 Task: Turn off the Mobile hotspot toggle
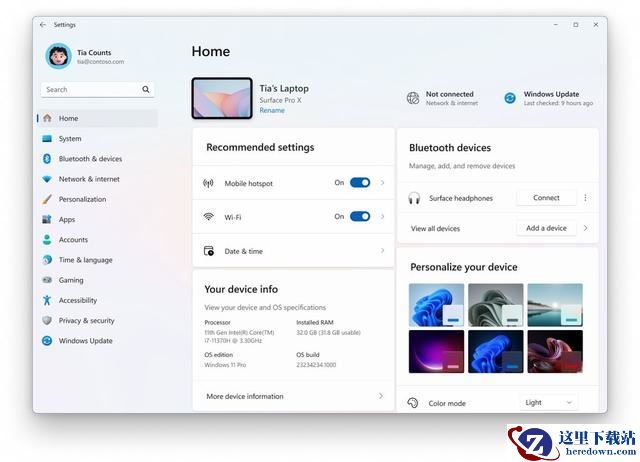(x=360, y=182)
